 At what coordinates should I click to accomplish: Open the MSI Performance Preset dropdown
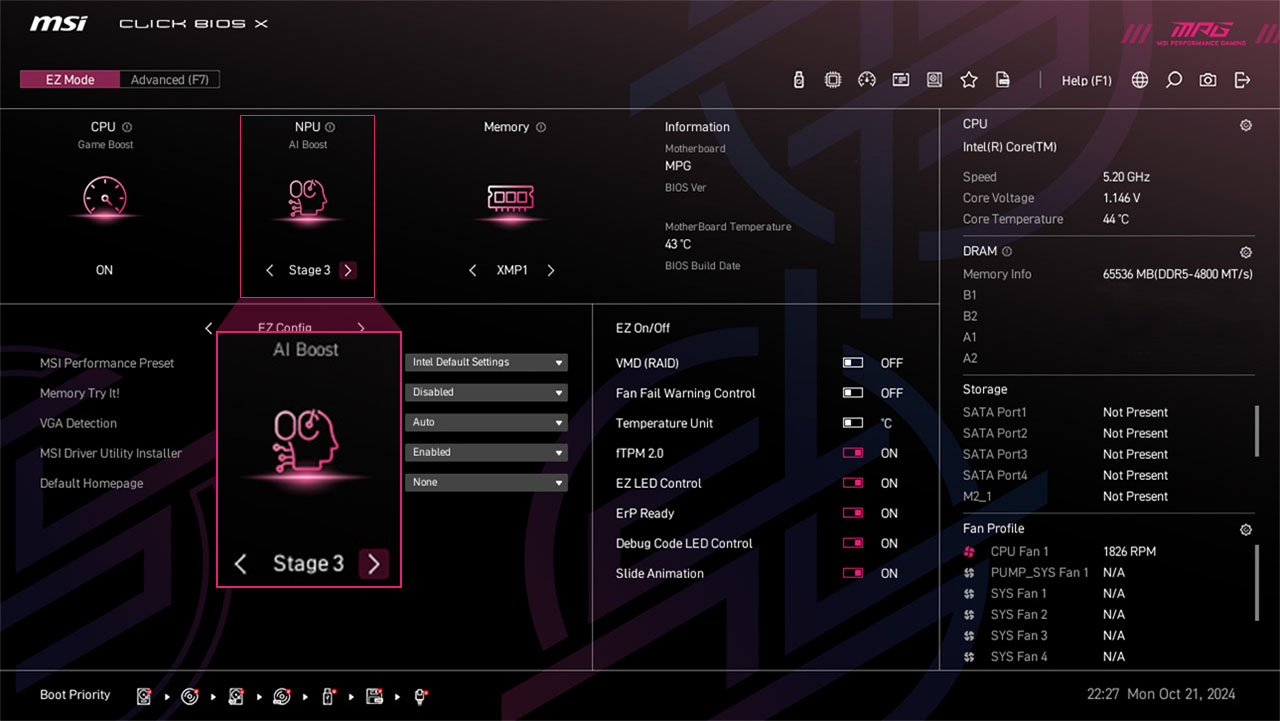pos(486,362)
